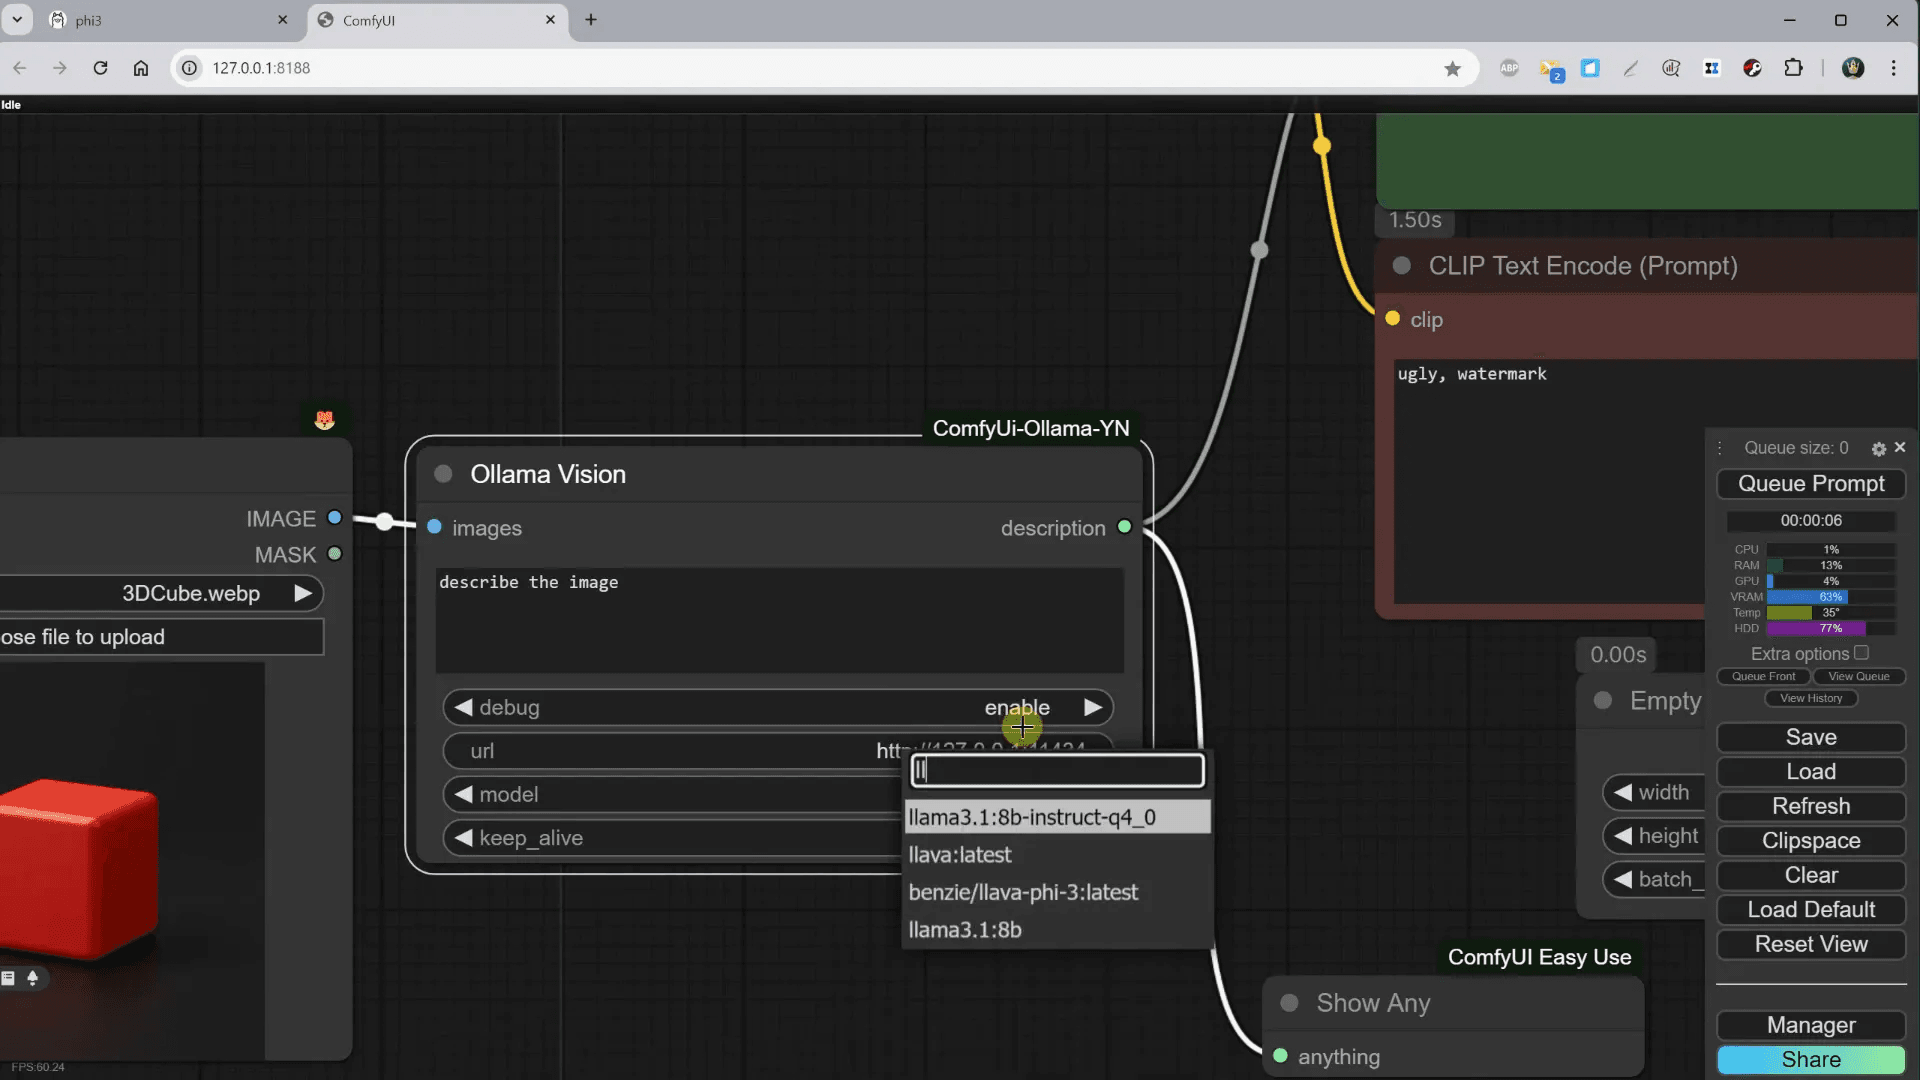Click the bookmark star in the address bar
This screenshot has height=1080, width=1920.
point(1454,68)
